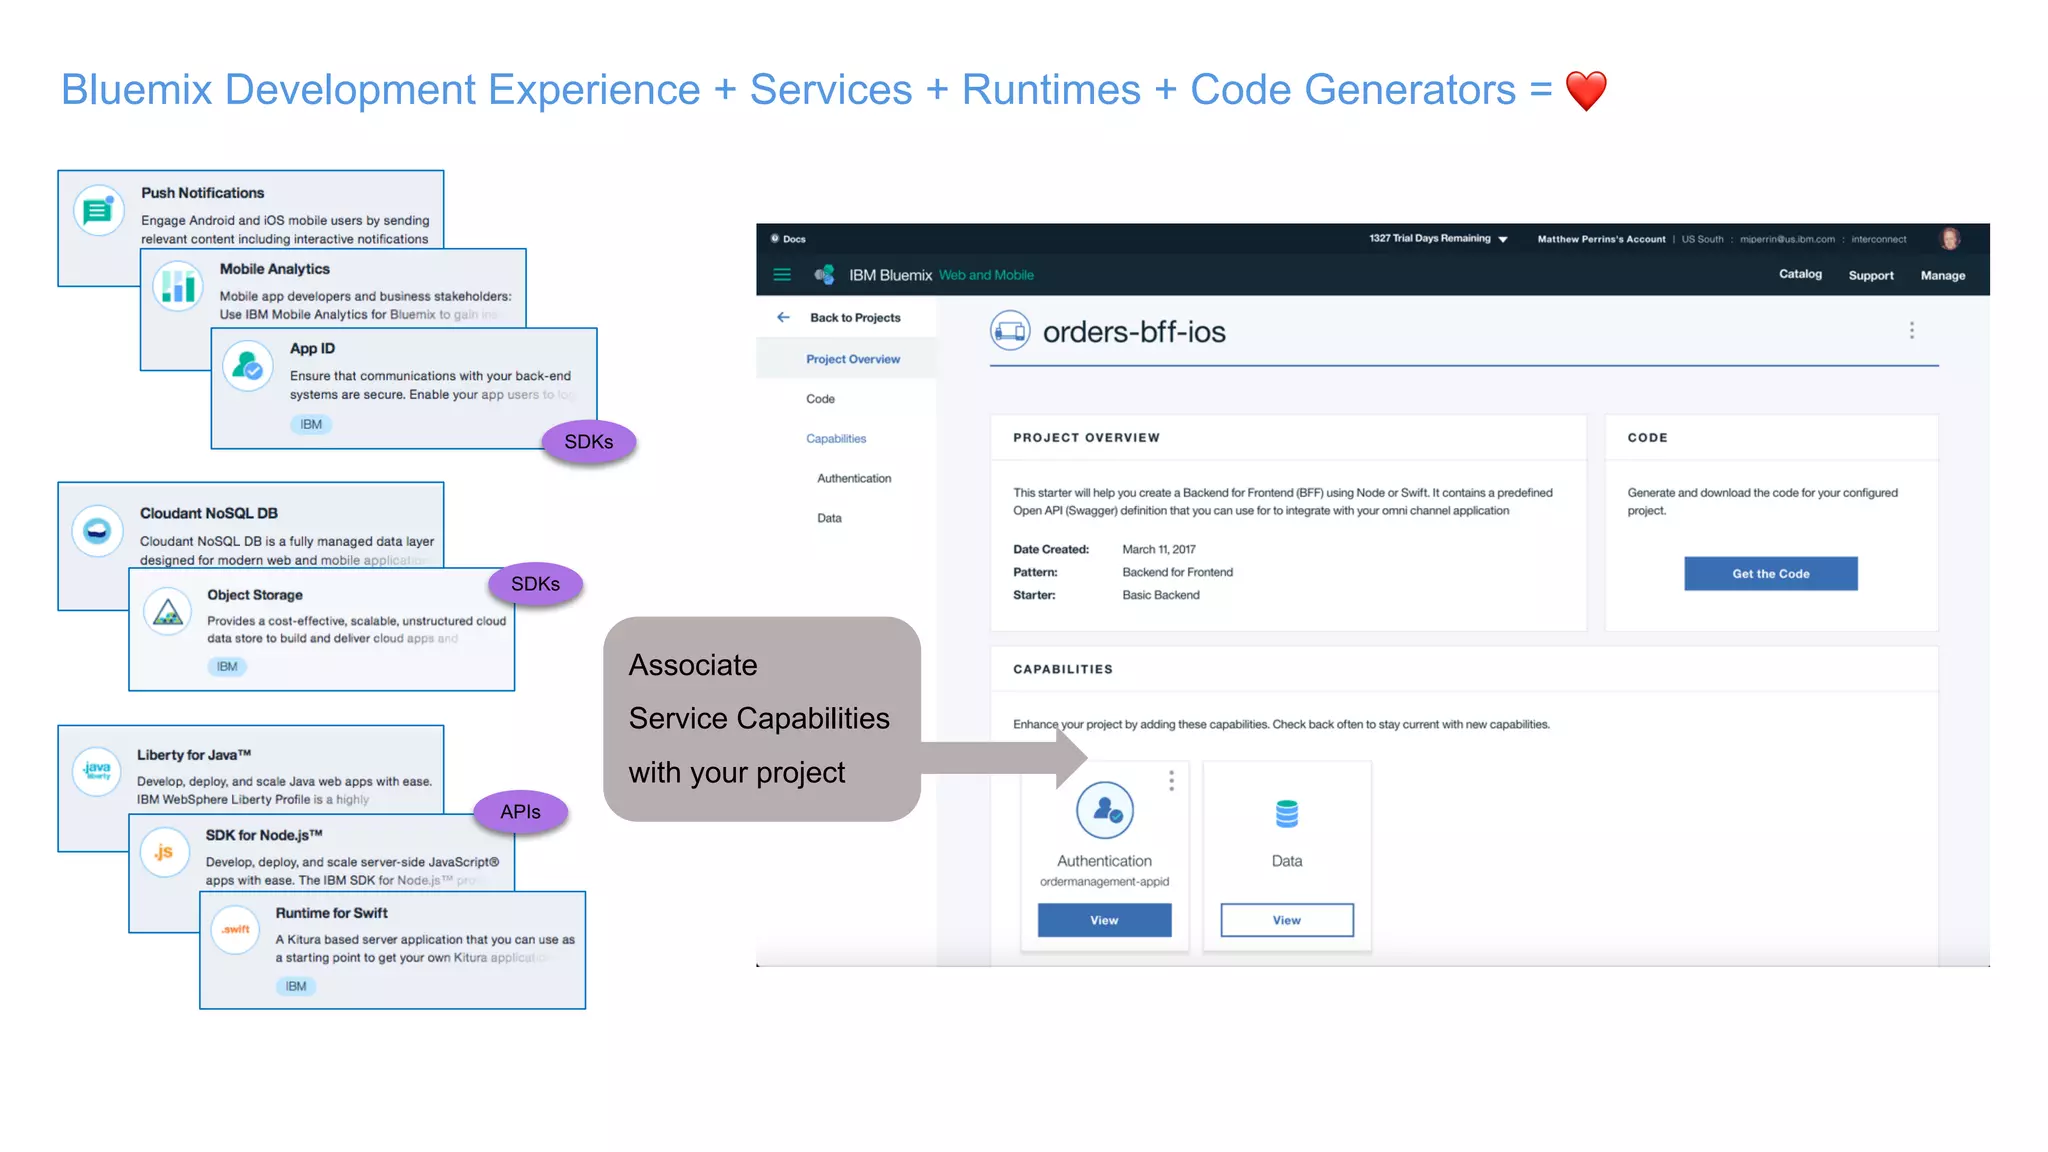Click the Data capability database icon
Image resolution: width=2048 pixels, height=1152 pixels.
(1286, 814)
